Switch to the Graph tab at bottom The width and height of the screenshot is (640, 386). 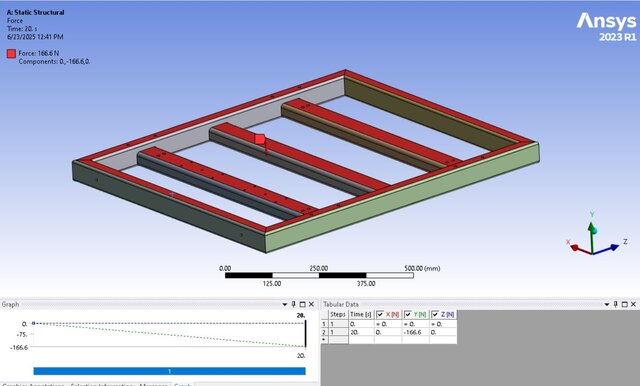pos(182,384)
